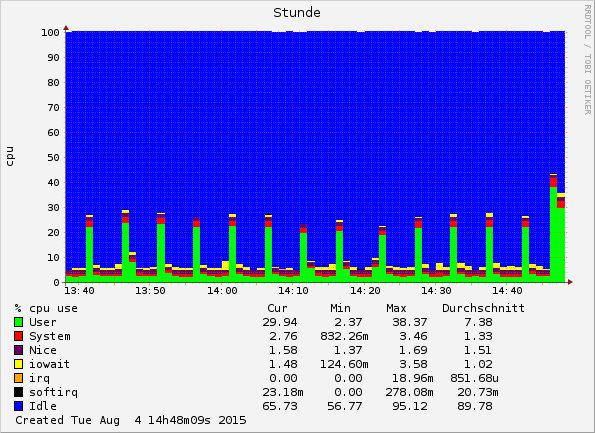Viewport: 595px width, 433px height.
Task: Click the yellow iowait color swatch
Action: point(19,364)
